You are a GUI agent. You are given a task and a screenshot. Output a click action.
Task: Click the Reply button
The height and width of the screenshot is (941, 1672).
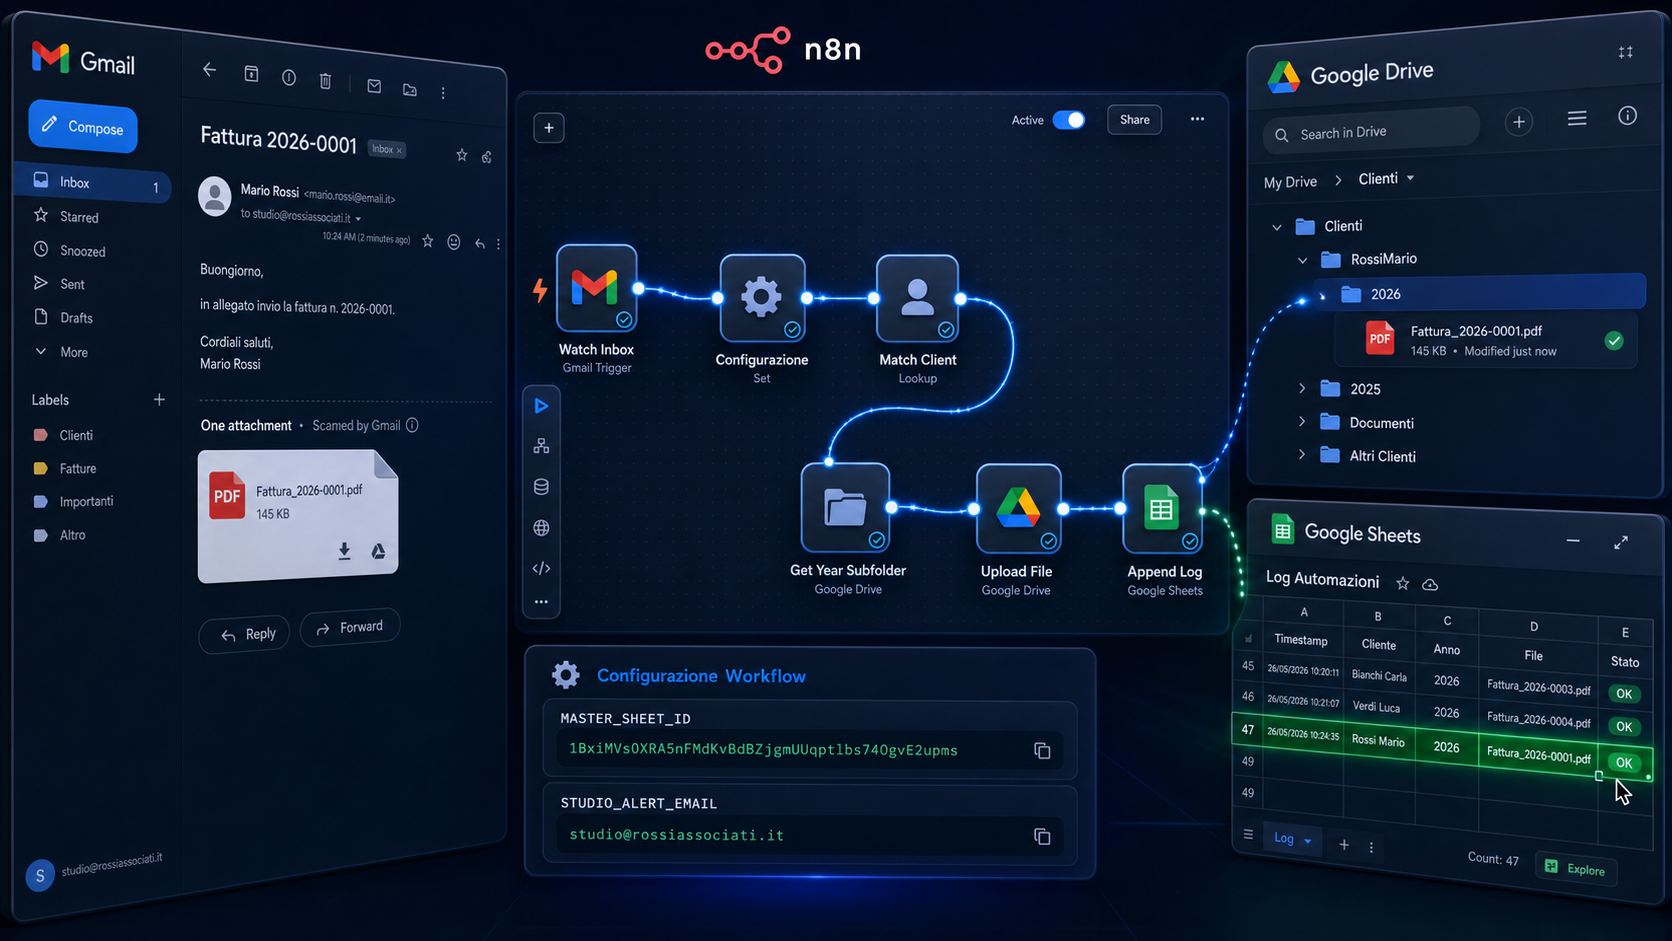pos(245,634)
